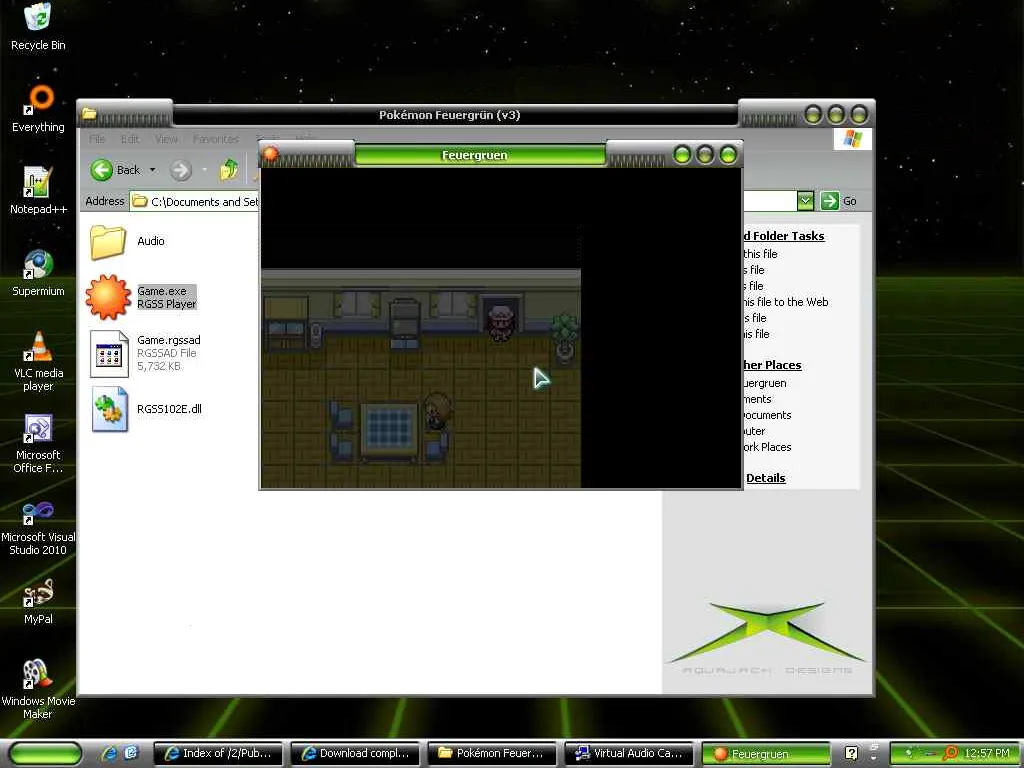Viewport: 1024px width, 768px height.
Task: Click the File and Folder Tasks header
Action: (784, 236)
